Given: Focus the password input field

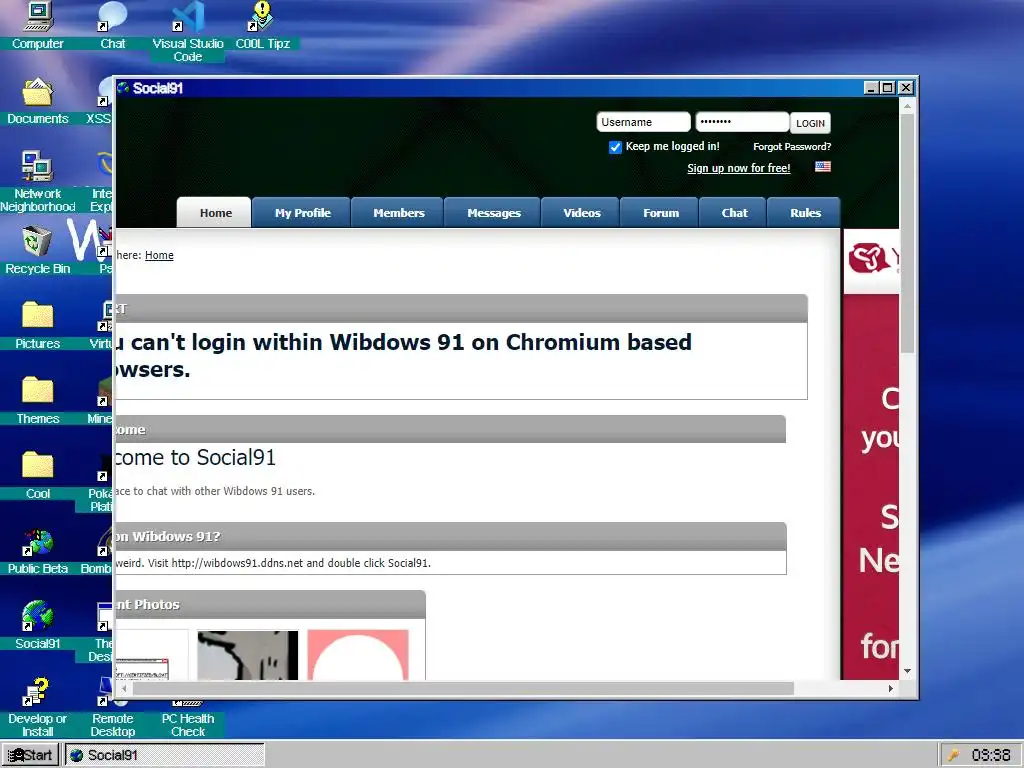Looking at the screenshot, I should coord(742,122).
